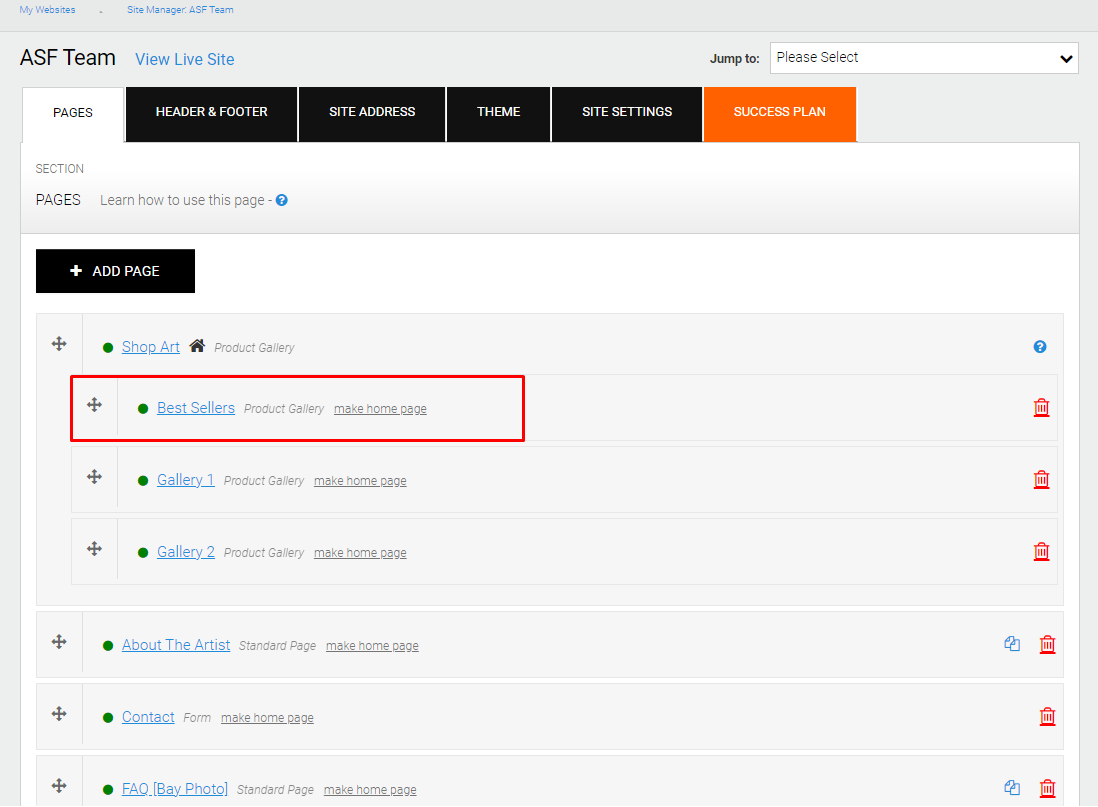
Task: Click Standard Page label beside About The Artist
Action: click(x=277, y=646)
